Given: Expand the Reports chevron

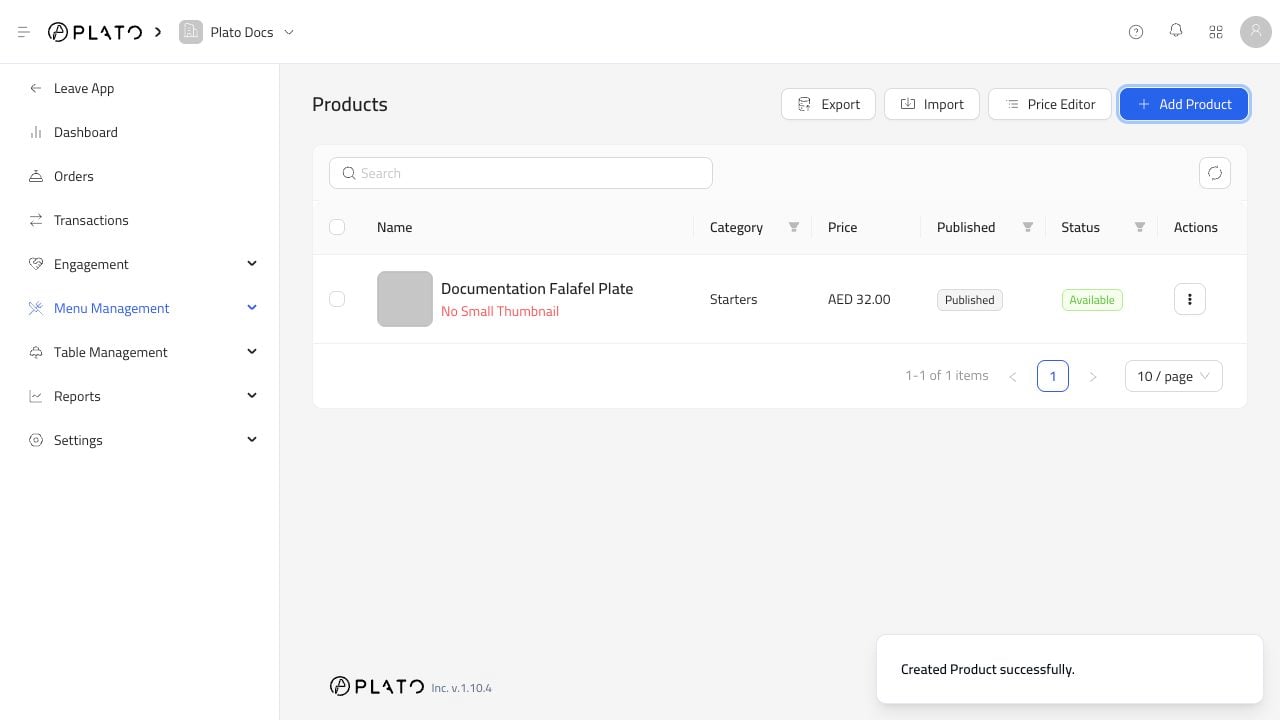Looking at the screenshot, I should click(252, 396).
